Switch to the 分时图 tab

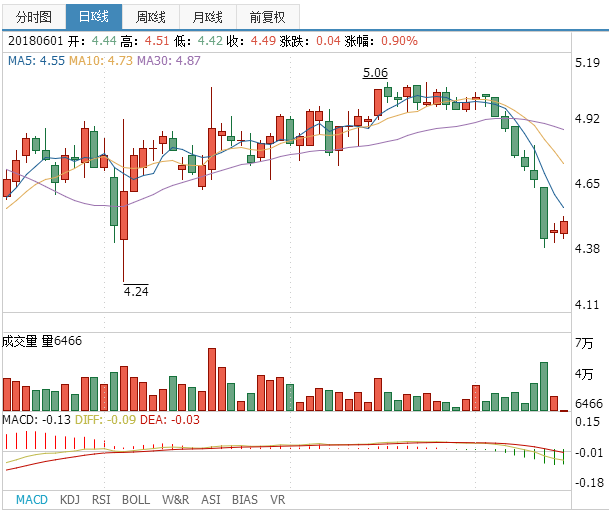point(34,17)
